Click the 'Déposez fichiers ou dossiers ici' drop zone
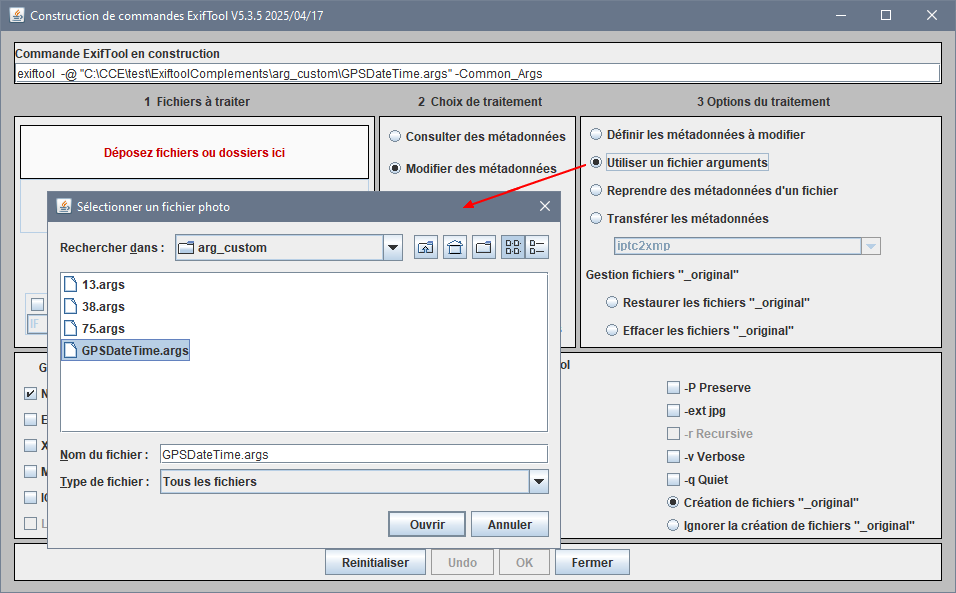Screen dimensions: 956x593 (194, 152)
